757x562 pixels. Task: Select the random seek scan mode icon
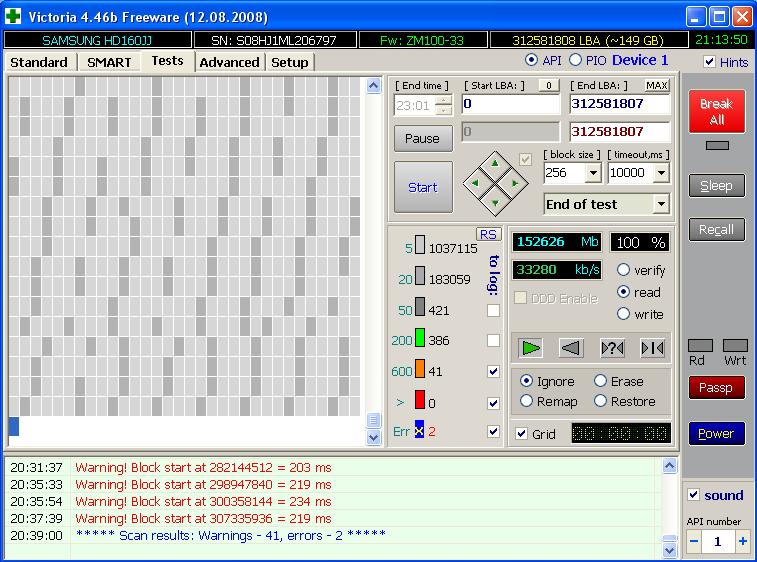point(612,347)
